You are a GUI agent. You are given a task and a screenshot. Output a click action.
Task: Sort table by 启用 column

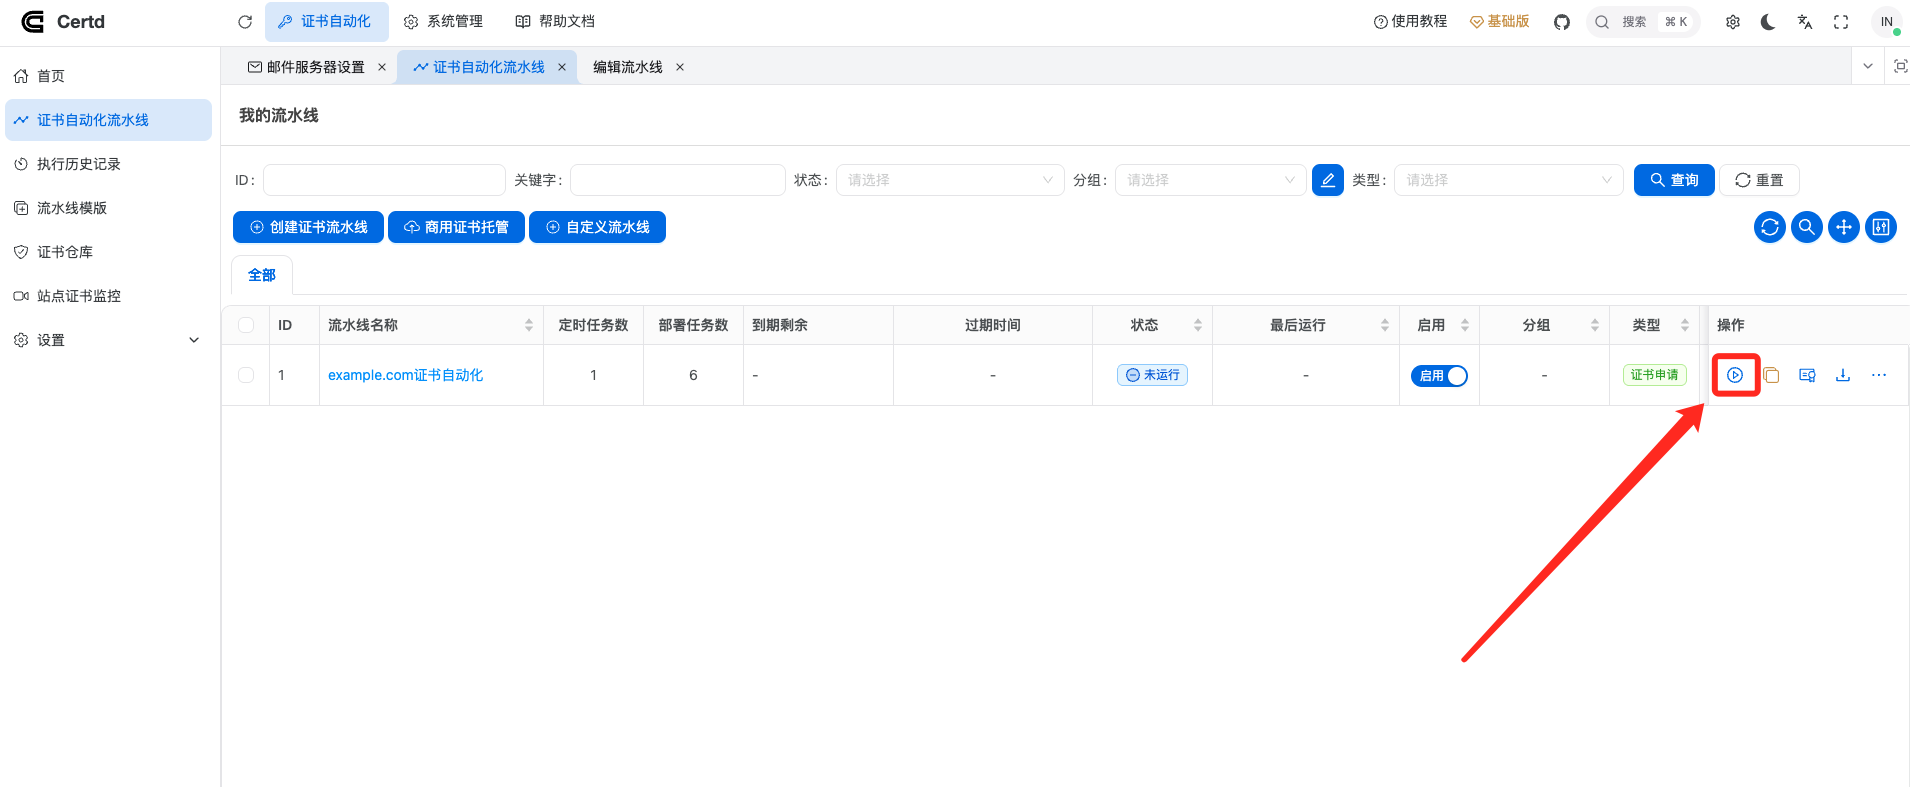point(1465,325)
